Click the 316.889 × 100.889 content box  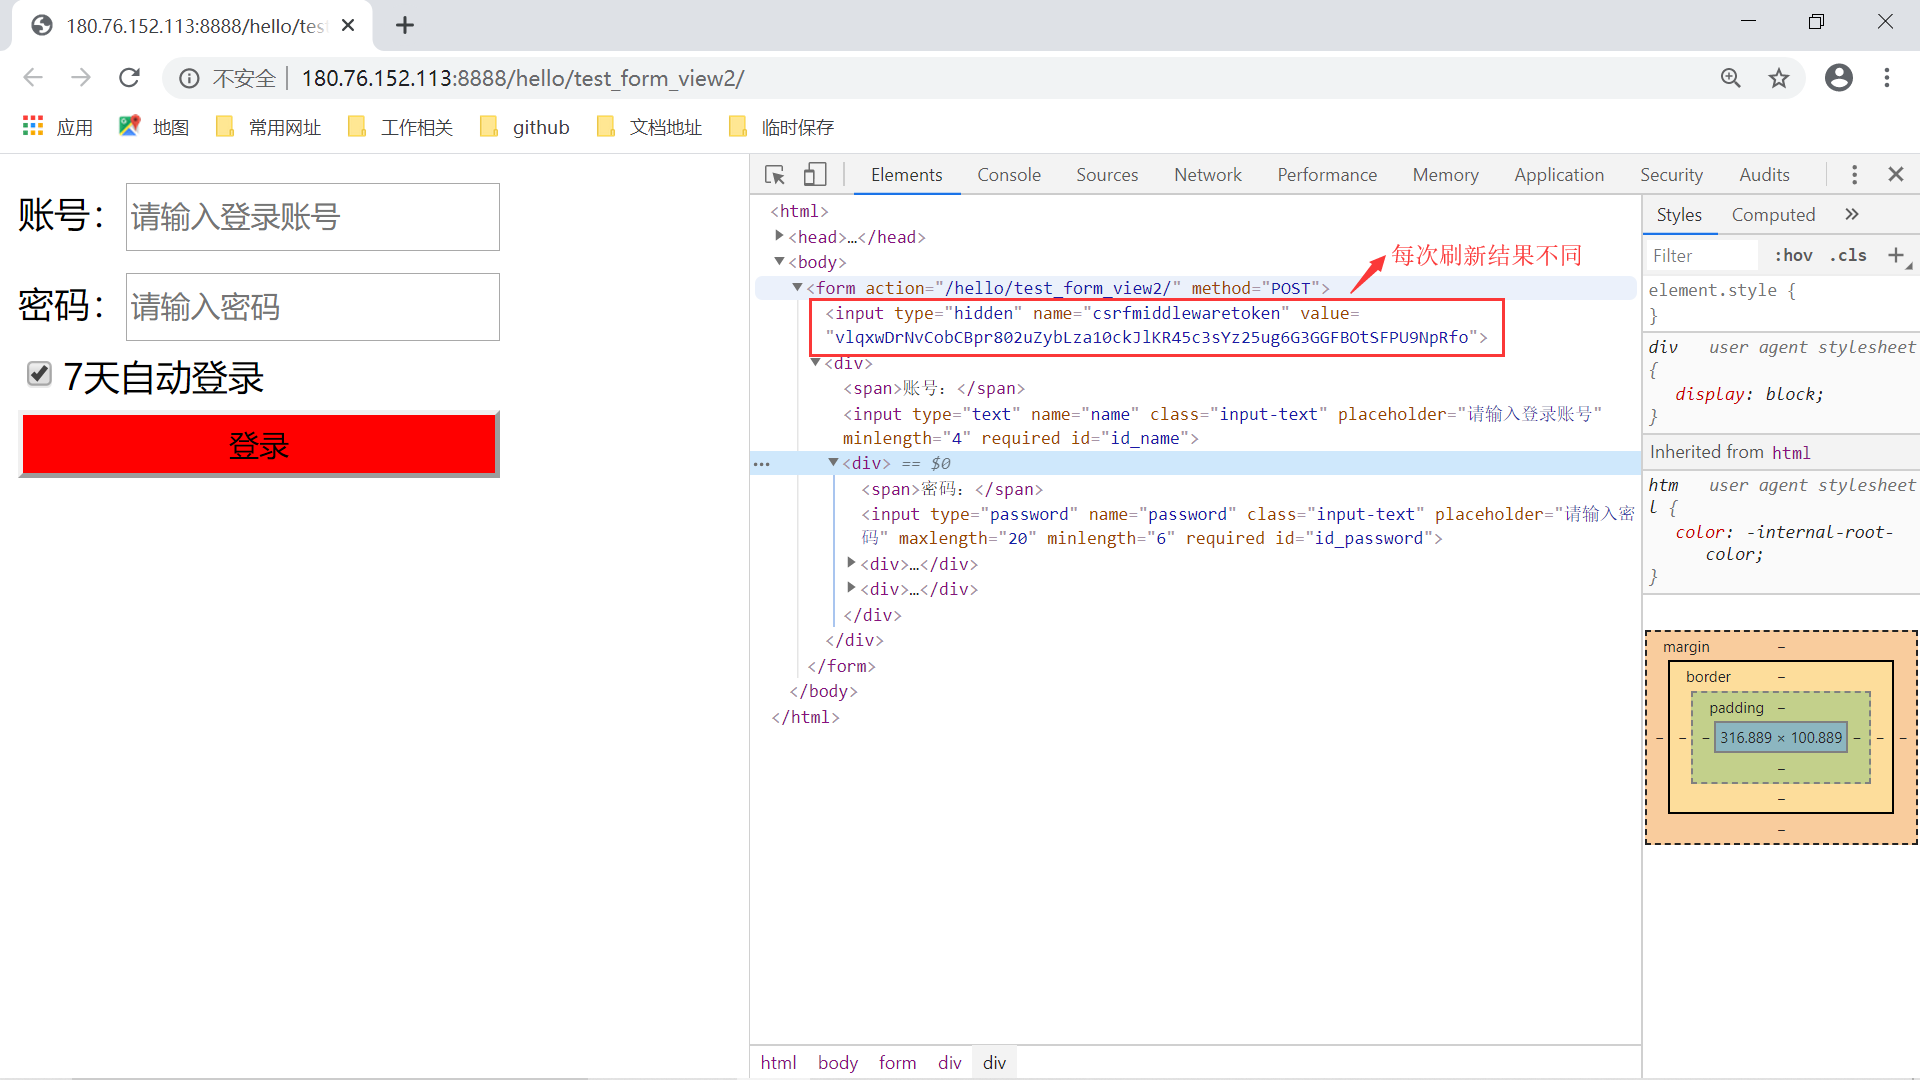click(x=1780, y=738)
